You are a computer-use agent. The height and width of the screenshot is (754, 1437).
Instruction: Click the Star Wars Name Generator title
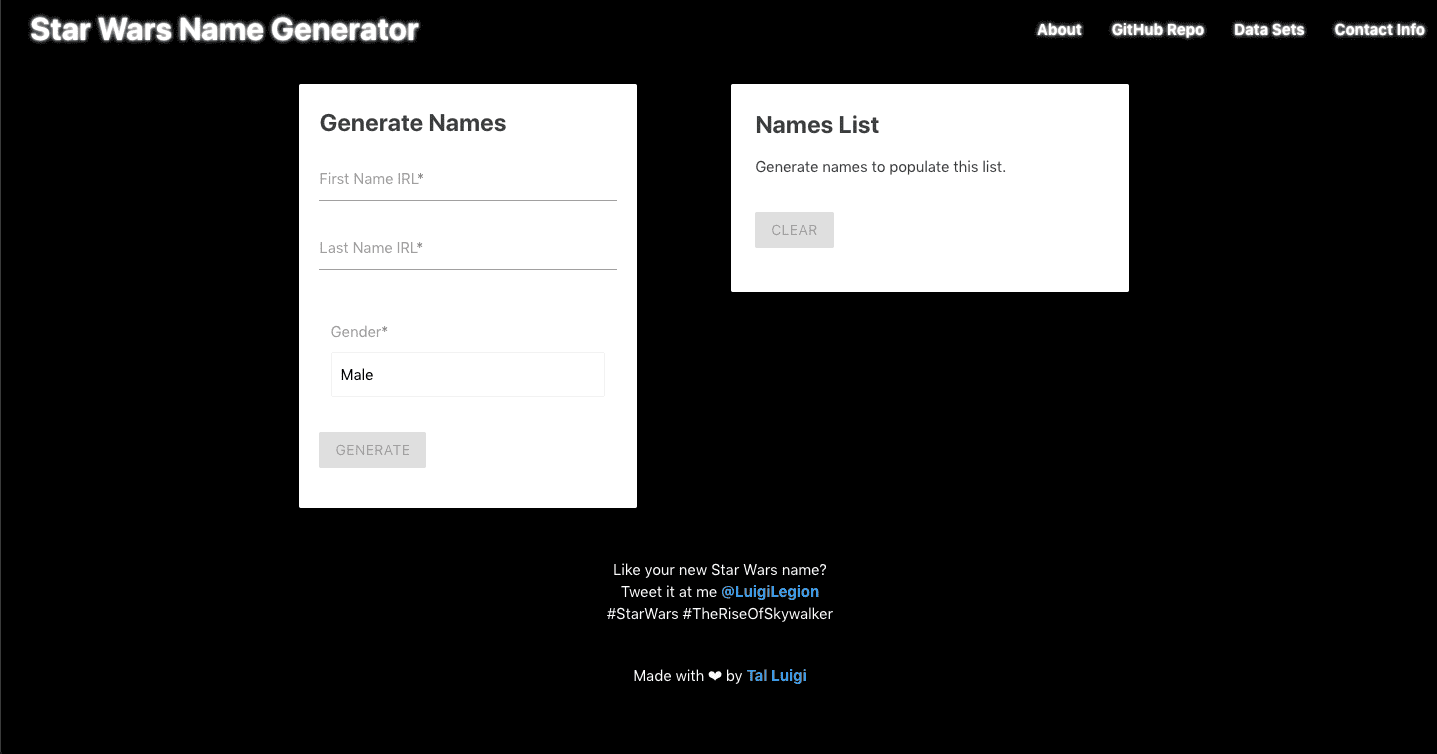tap(224, 30)
